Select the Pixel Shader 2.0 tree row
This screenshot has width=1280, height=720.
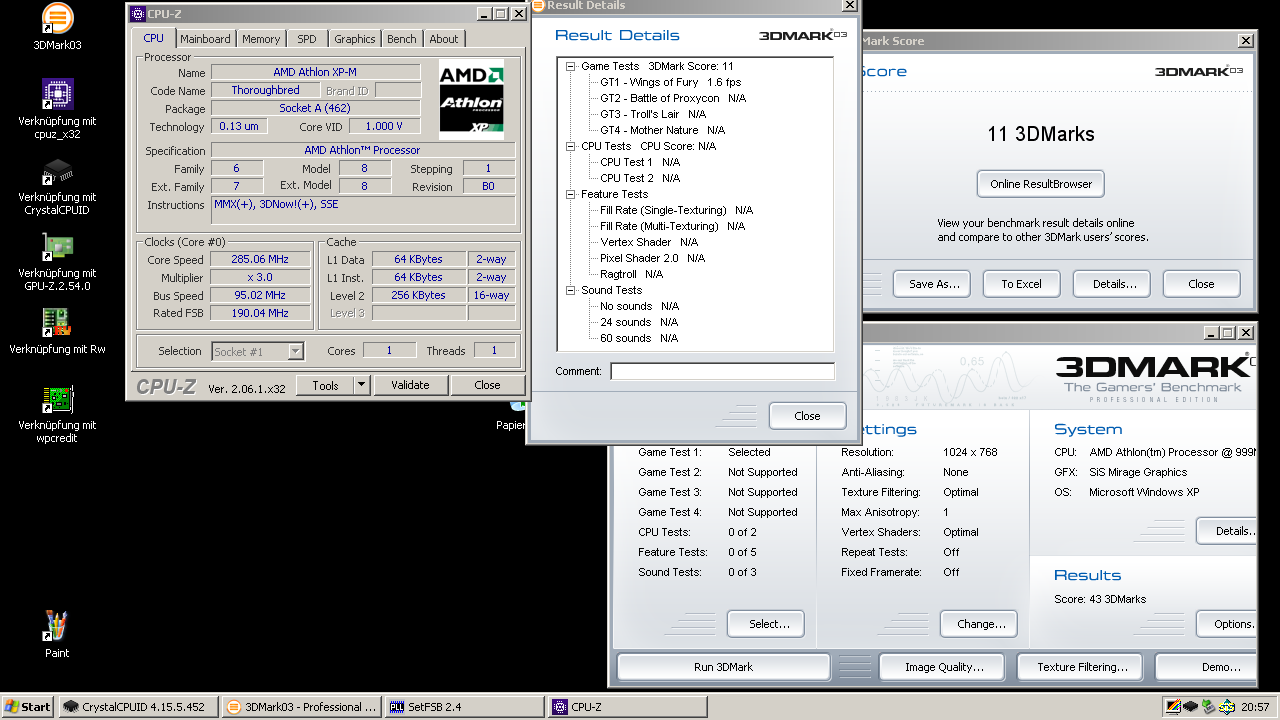(x=652, y=258)
